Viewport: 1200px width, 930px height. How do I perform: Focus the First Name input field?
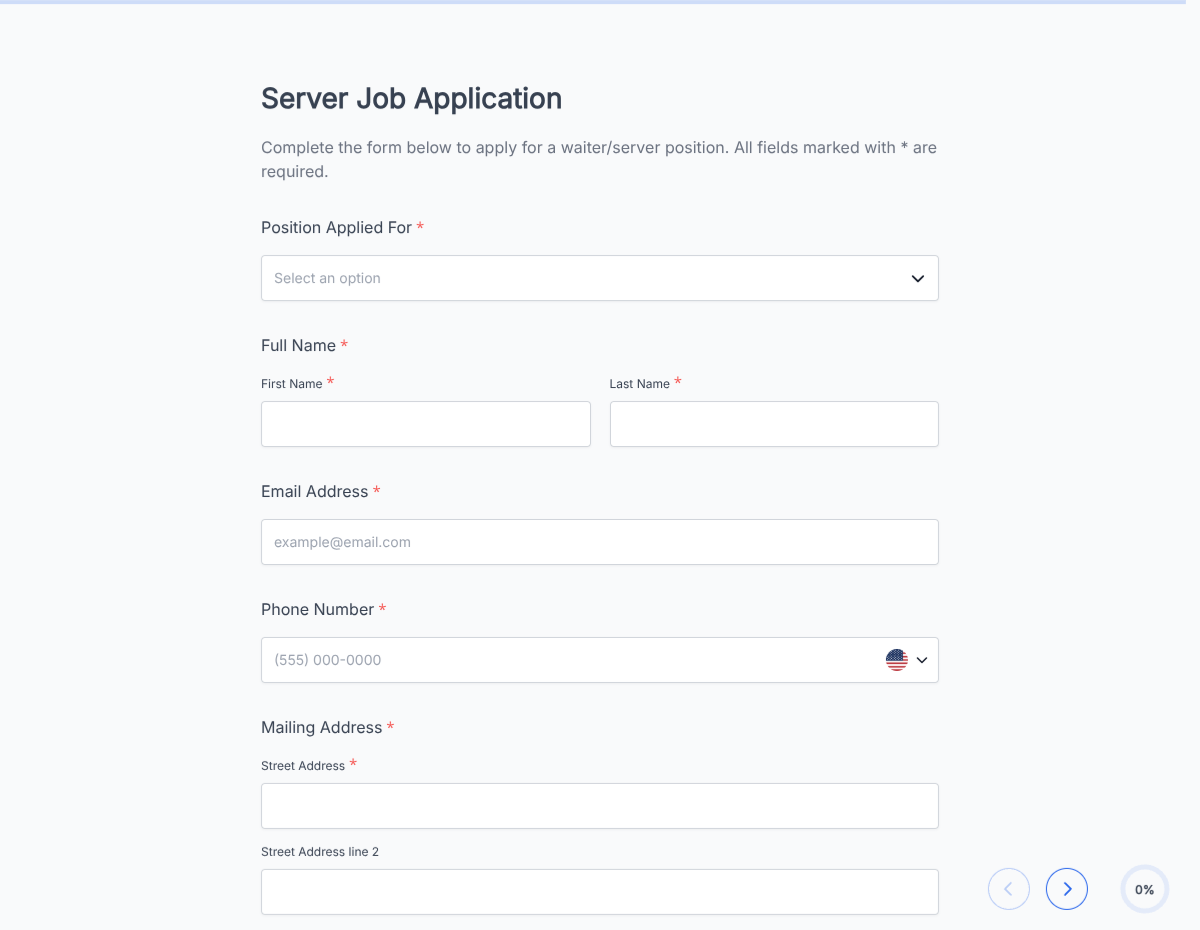[426, 424]
